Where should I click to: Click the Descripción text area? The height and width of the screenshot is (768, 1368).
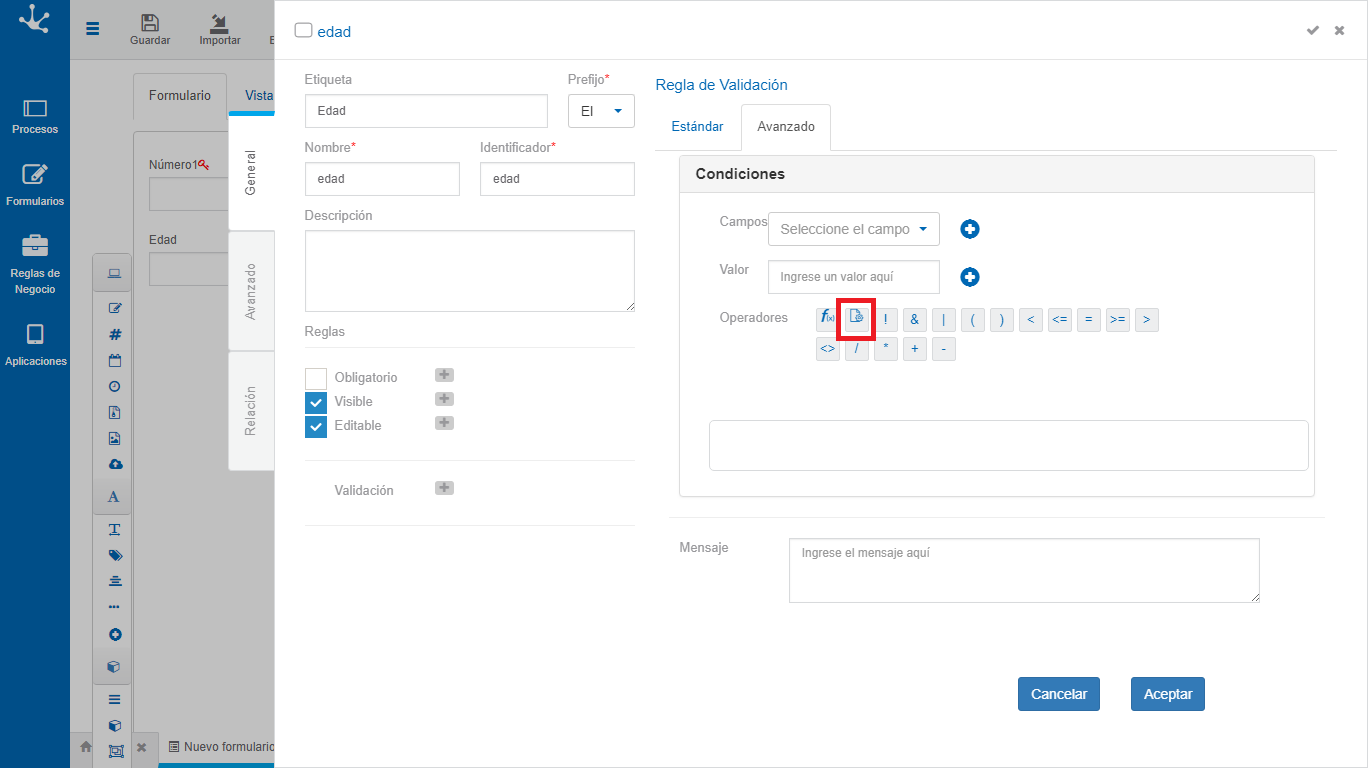coord(470,271)
